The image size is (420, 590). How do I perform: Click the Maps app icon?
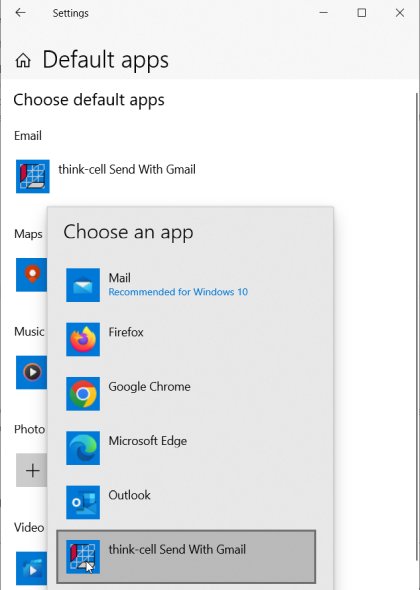click(x=32, y=275)
